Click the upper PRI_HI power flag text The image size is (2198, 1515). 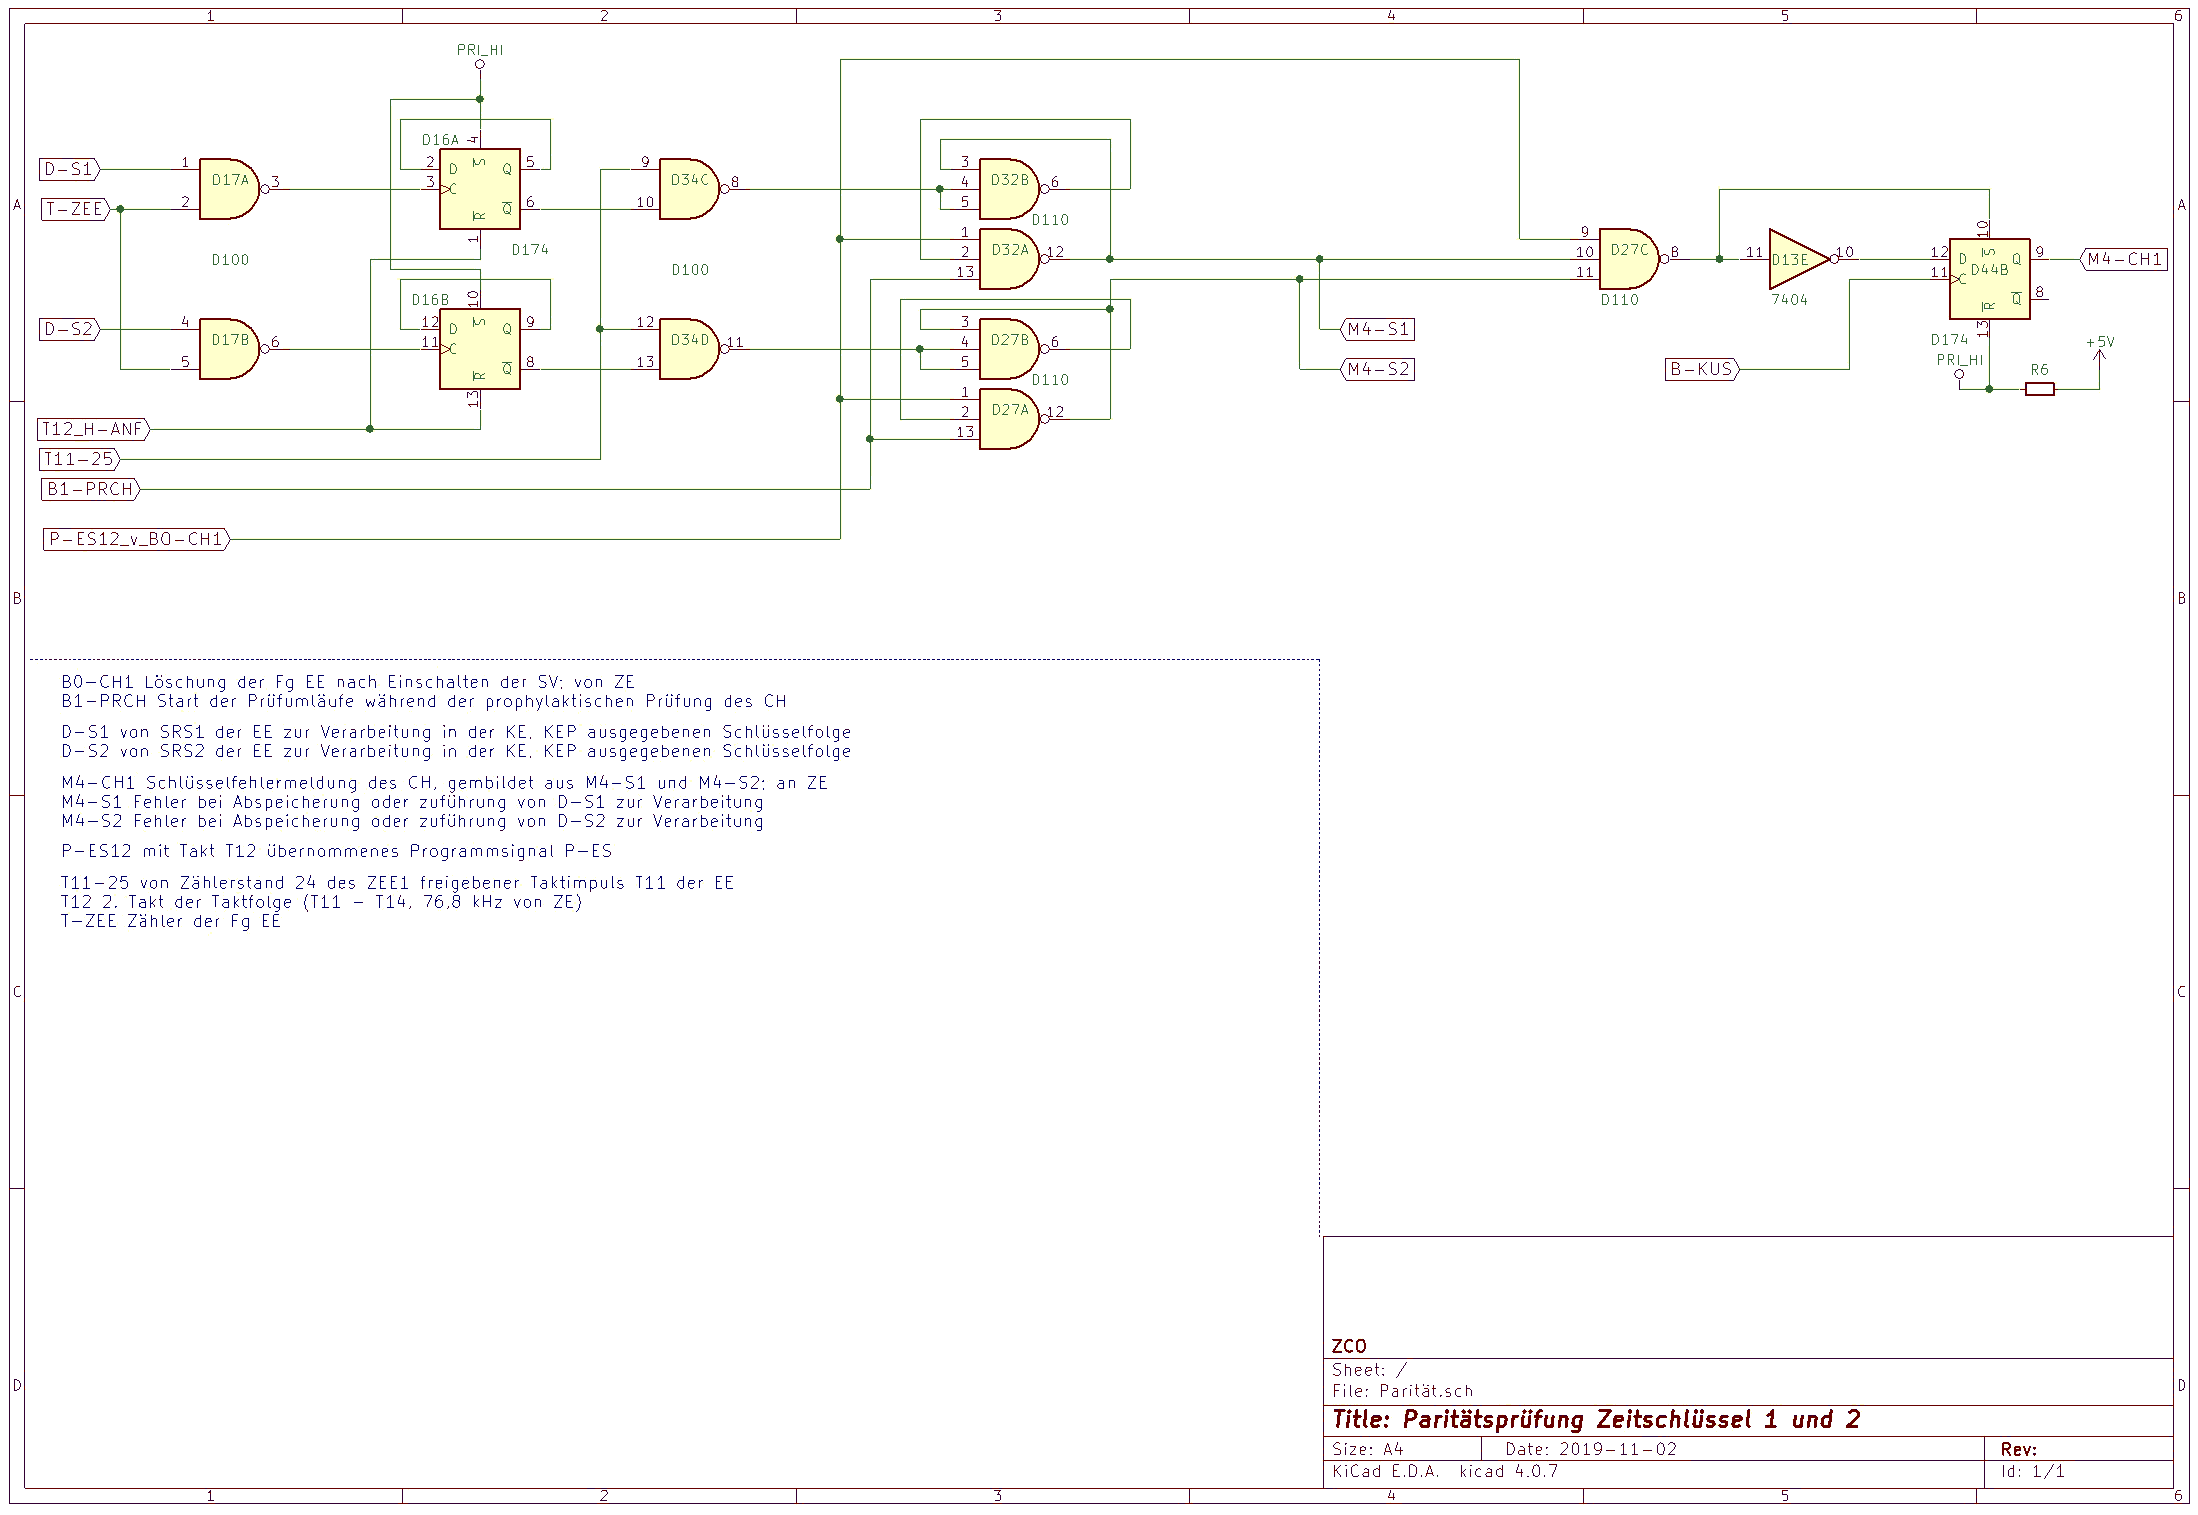click(x=480, y=49)
